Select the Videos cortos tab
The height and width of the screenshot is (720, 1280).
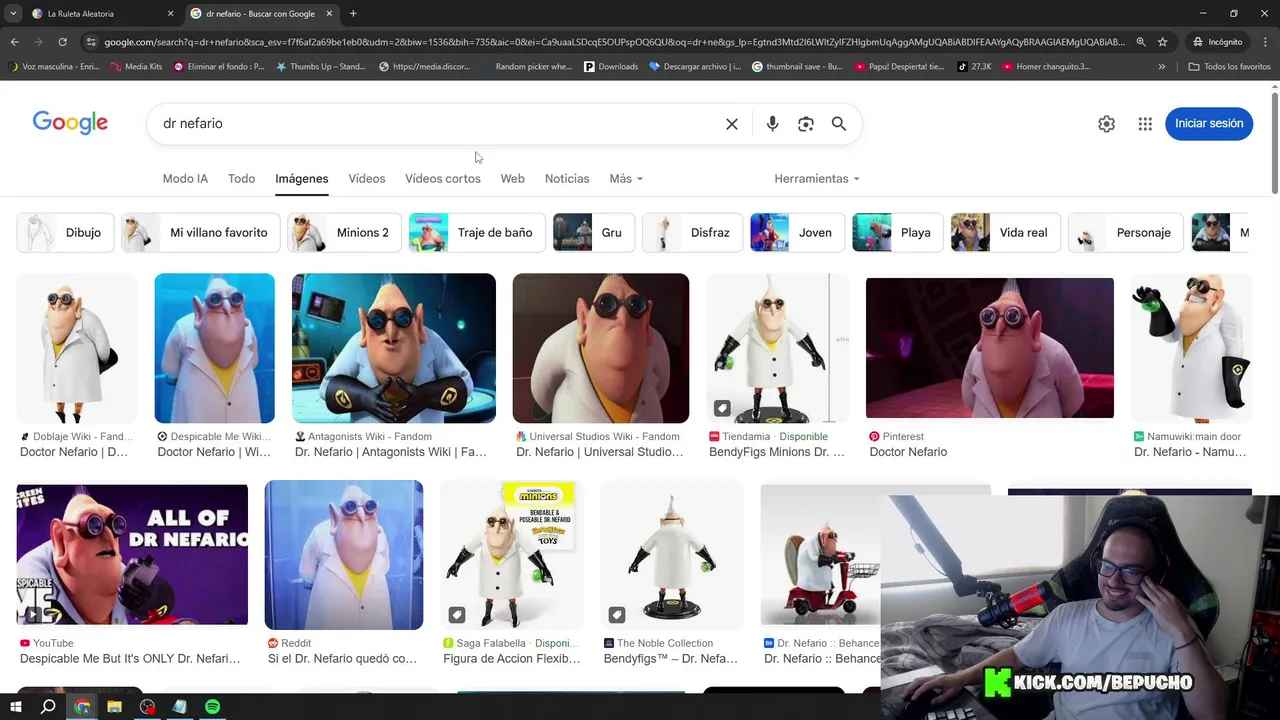tap(443, 179)
